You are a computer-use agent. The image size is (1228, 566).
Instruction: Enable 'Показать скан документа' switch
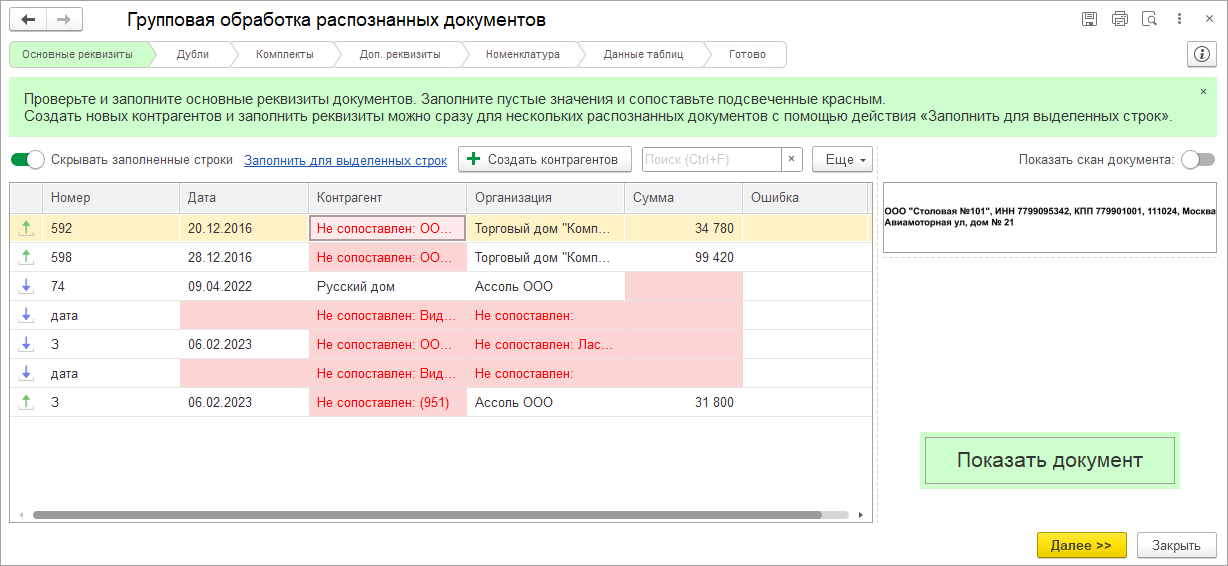point(1197,159)
